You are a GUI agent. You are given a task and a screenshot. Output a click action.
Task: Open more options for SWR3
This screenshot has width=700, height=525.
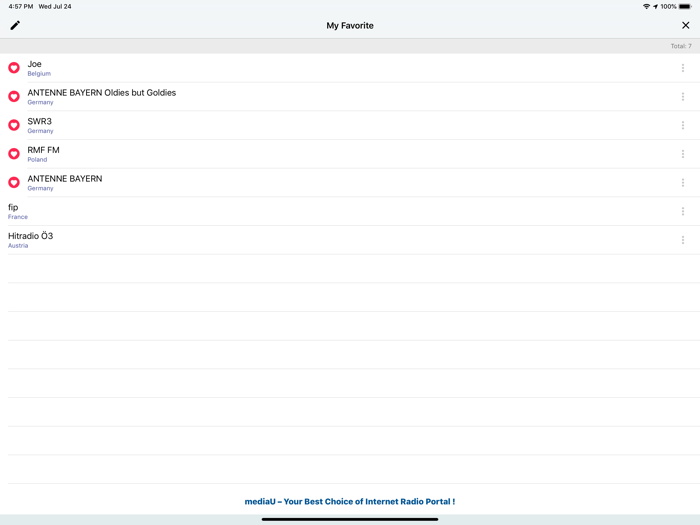tap(683, 125)
